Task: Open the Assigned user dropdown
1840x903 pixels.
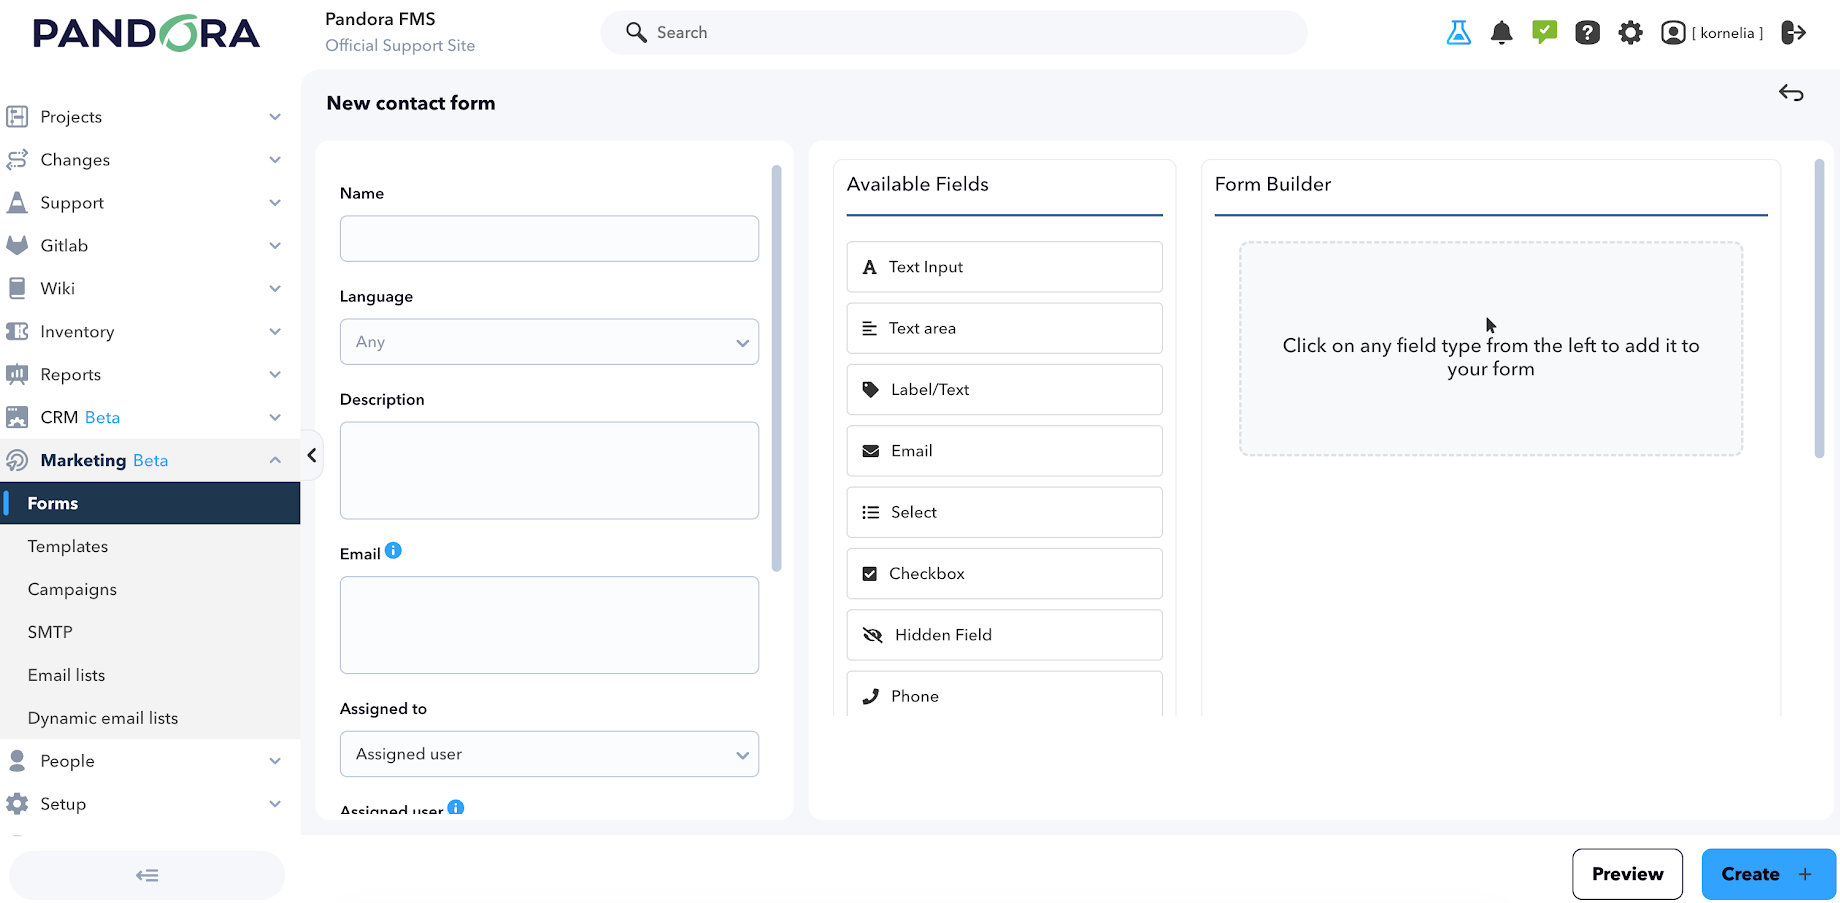Action: (549, 754)
